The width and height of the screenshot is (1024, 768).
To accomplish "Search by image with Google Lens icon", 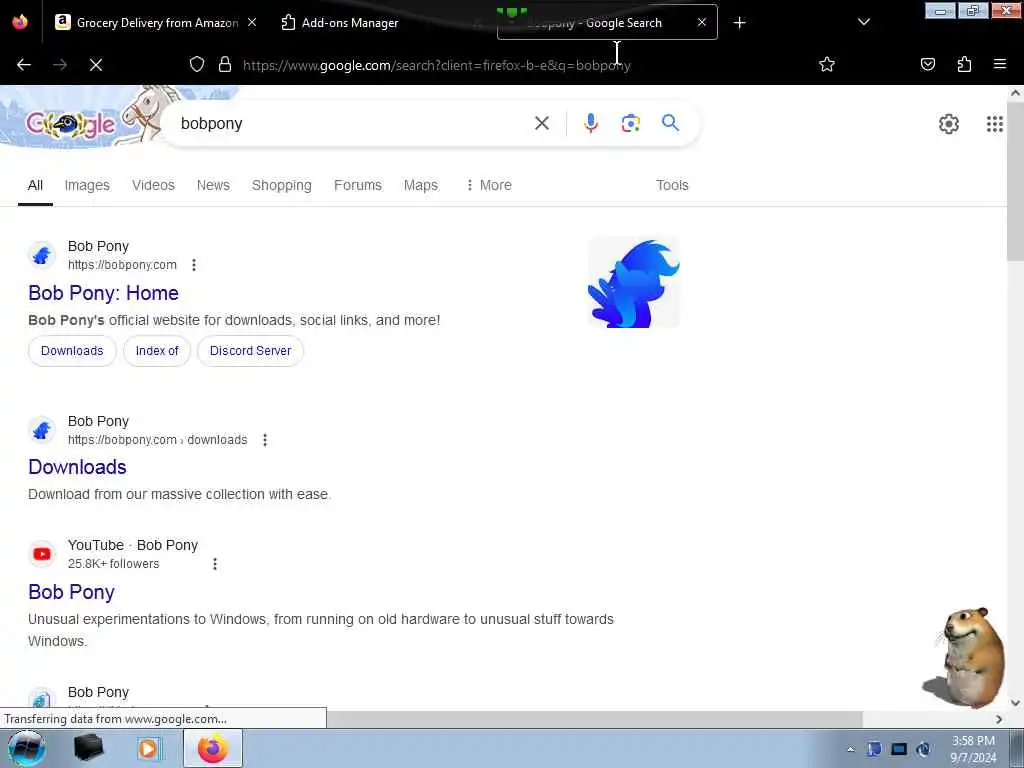I will pos(630,123).
